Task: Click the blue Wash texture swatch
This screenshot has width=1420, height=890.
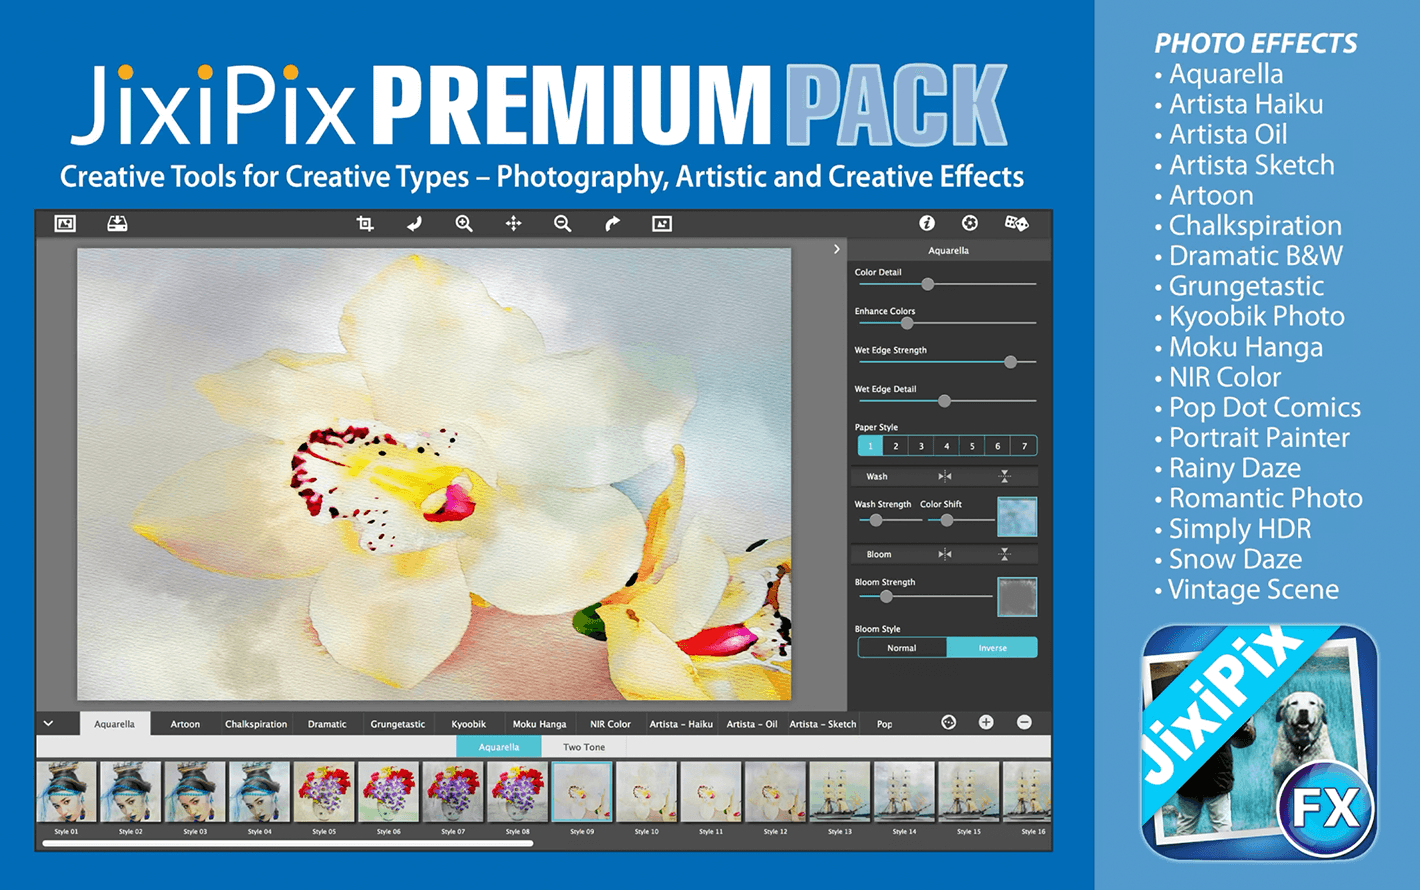Action: click(x=1017, y=517)
